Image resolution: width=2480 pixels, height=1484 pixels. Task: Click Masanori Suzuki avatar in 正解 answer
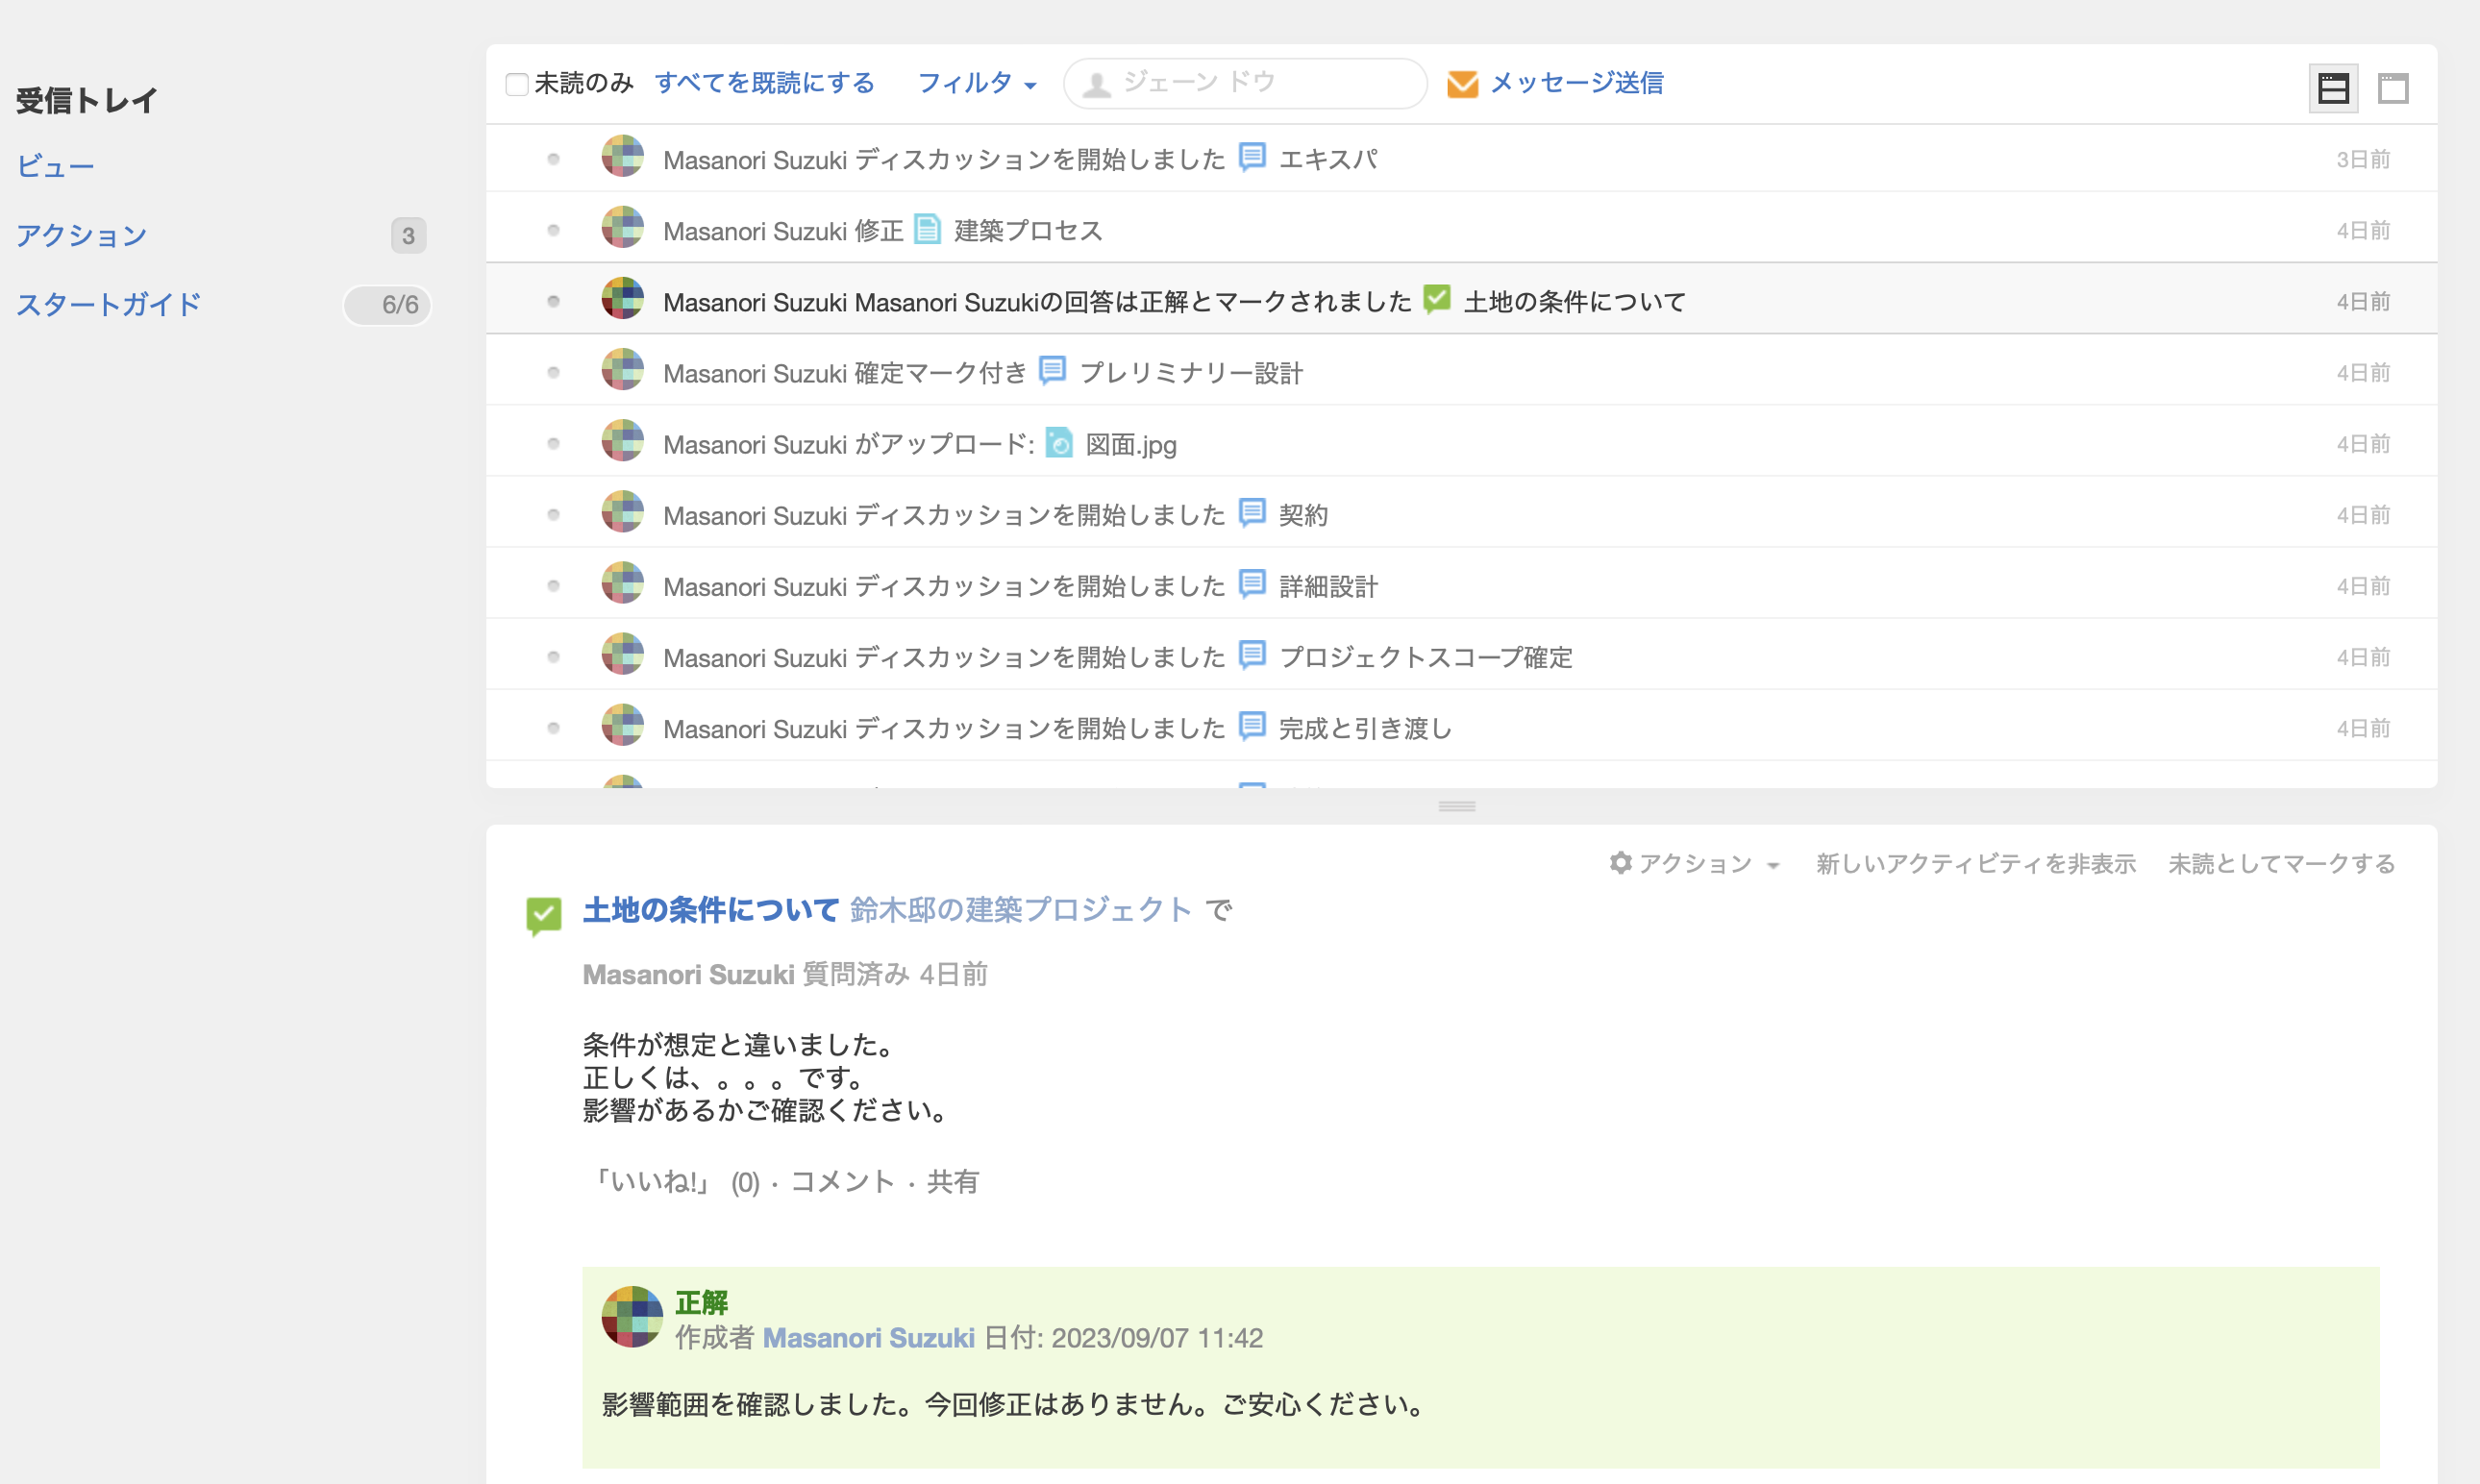[631, 1316]
